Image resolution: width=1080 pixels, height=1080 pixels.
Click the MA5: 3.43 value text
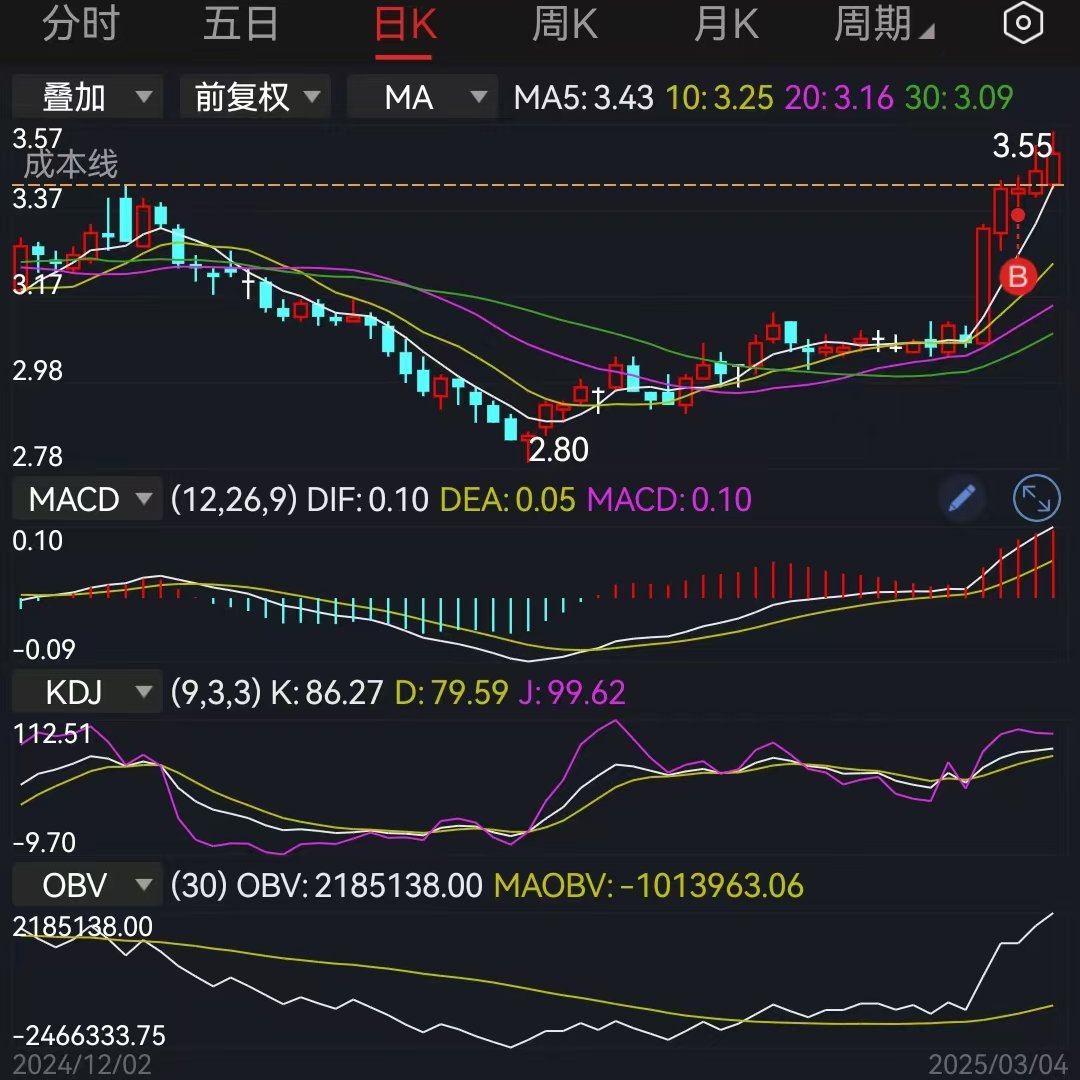(x=583, y=96)
